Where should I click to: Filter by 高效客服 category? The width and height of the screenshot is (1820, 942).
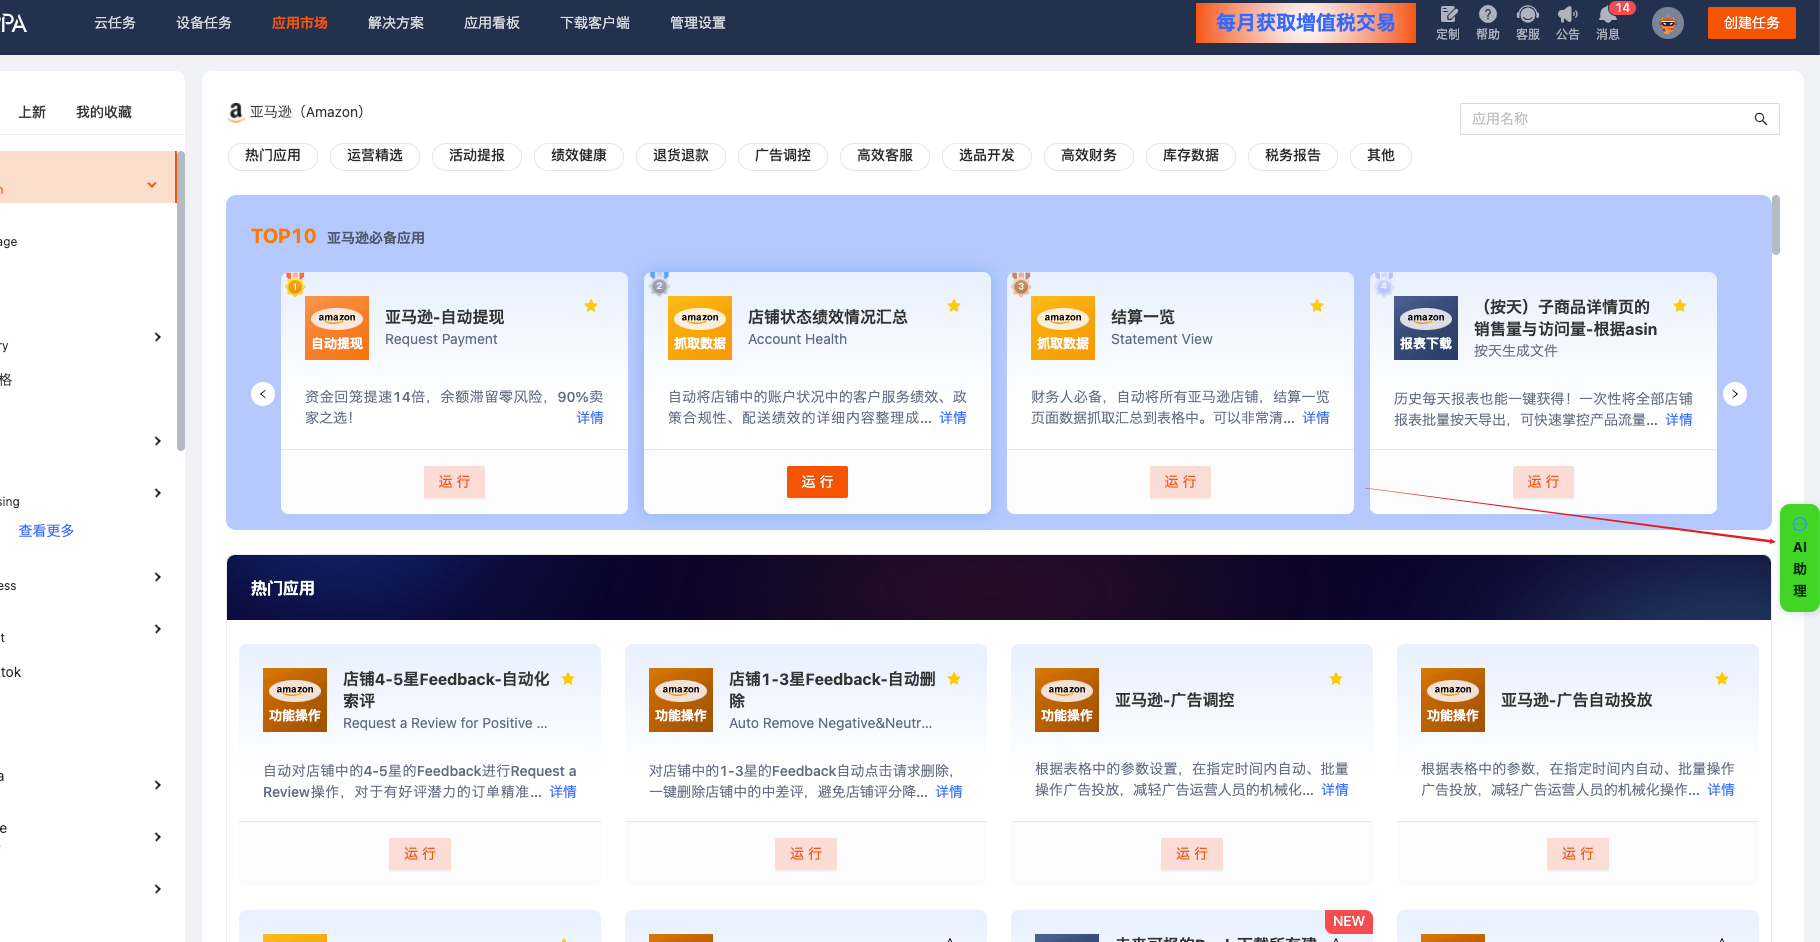pyautogui.click(x=885, y=156)
